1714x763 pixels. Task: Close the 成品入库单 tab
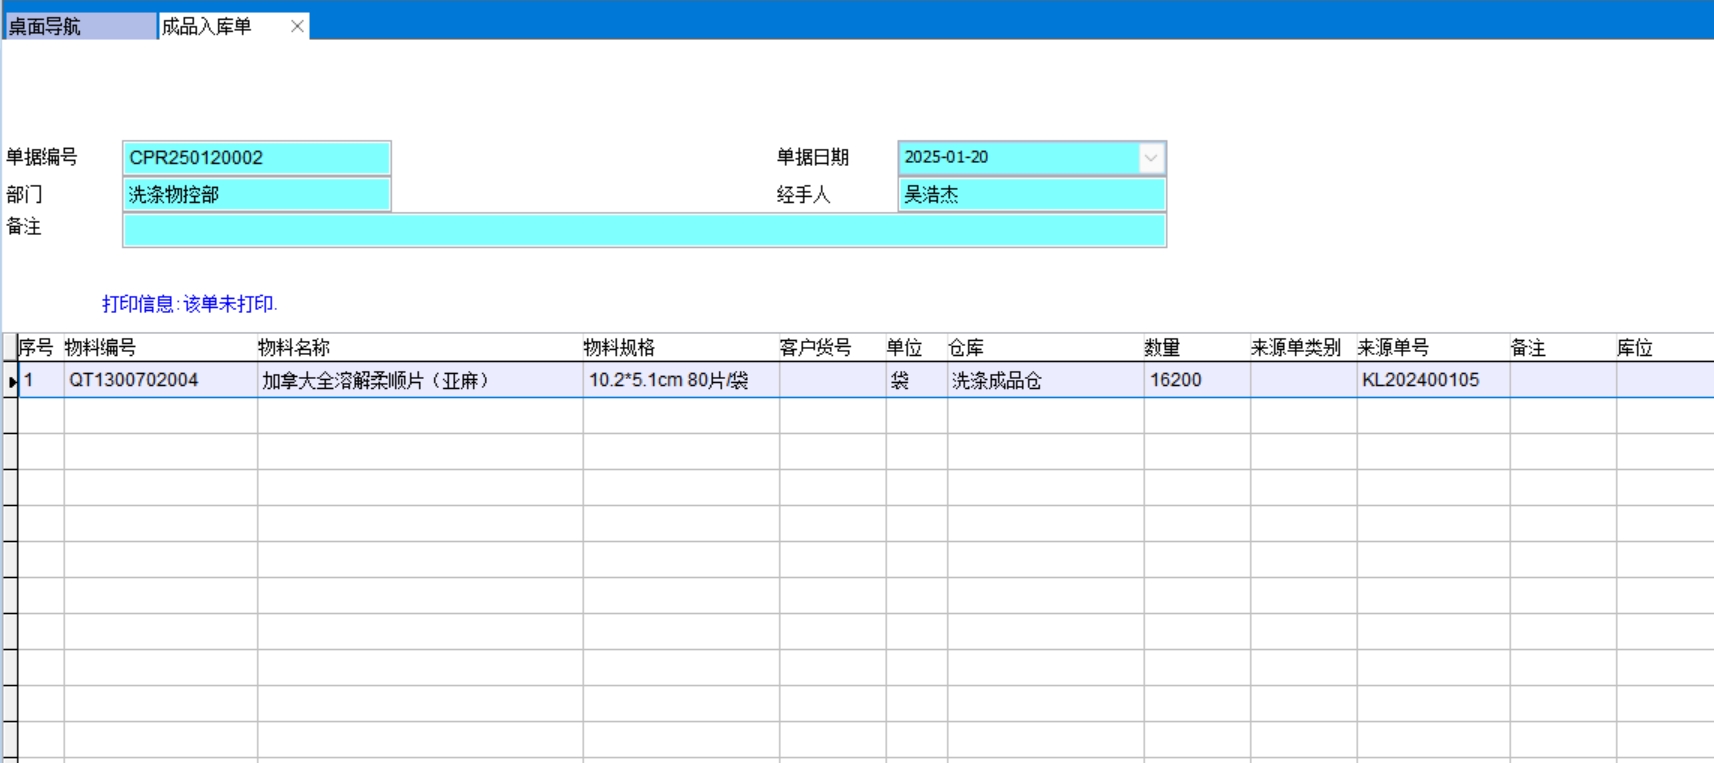[x=297, y=26]
